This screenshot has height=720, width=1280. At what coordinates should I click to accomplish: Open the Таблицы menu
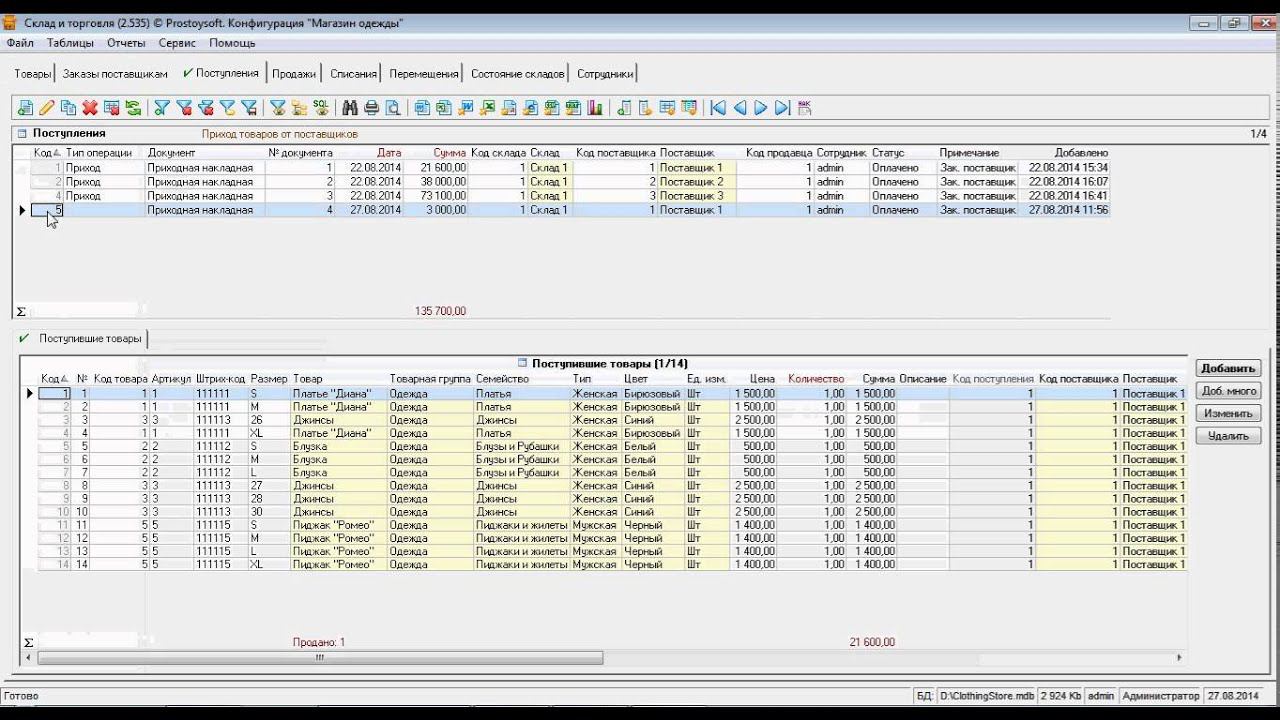point(70,43)
